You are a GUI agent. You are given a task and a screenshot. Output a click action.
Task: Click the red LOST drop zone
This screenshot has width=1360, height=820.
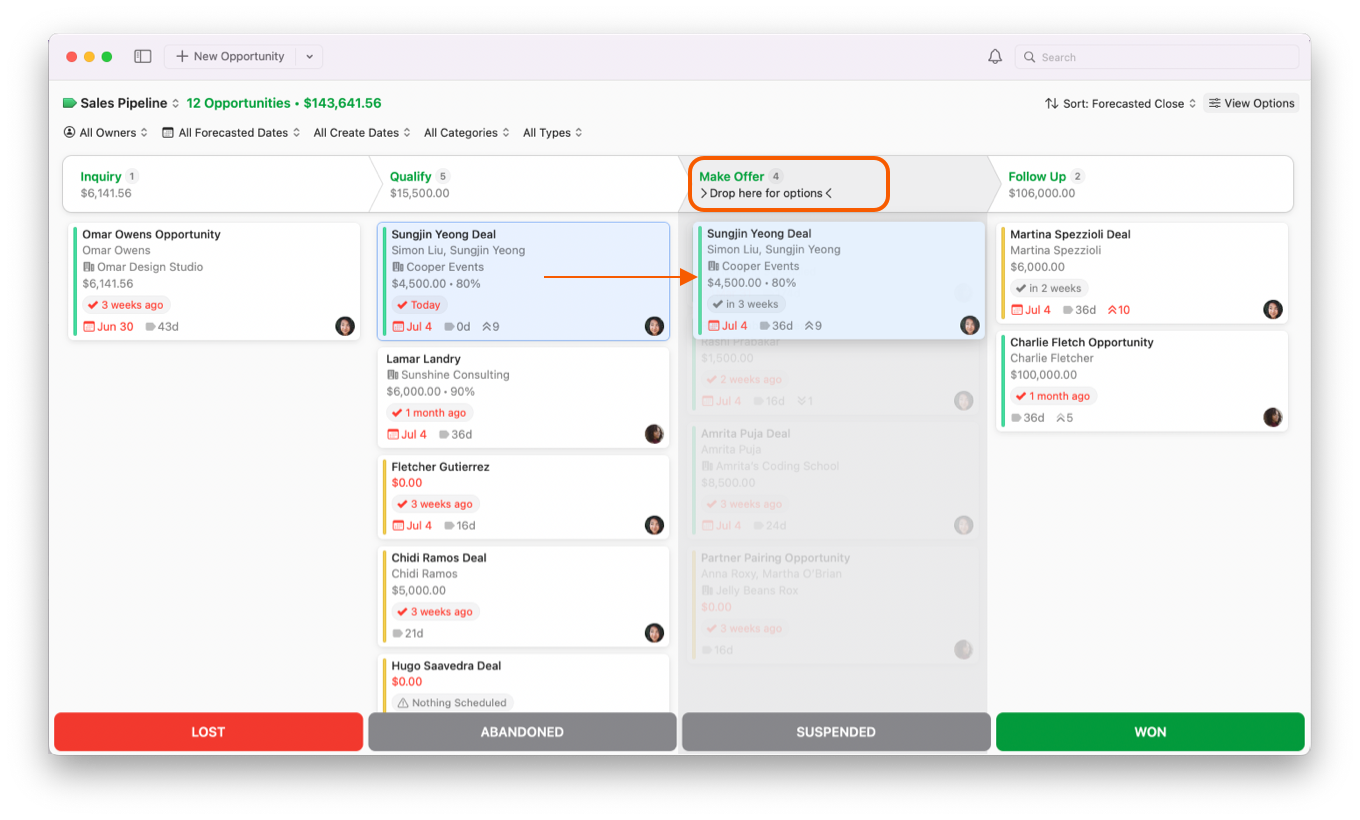(x=208, y=732)
